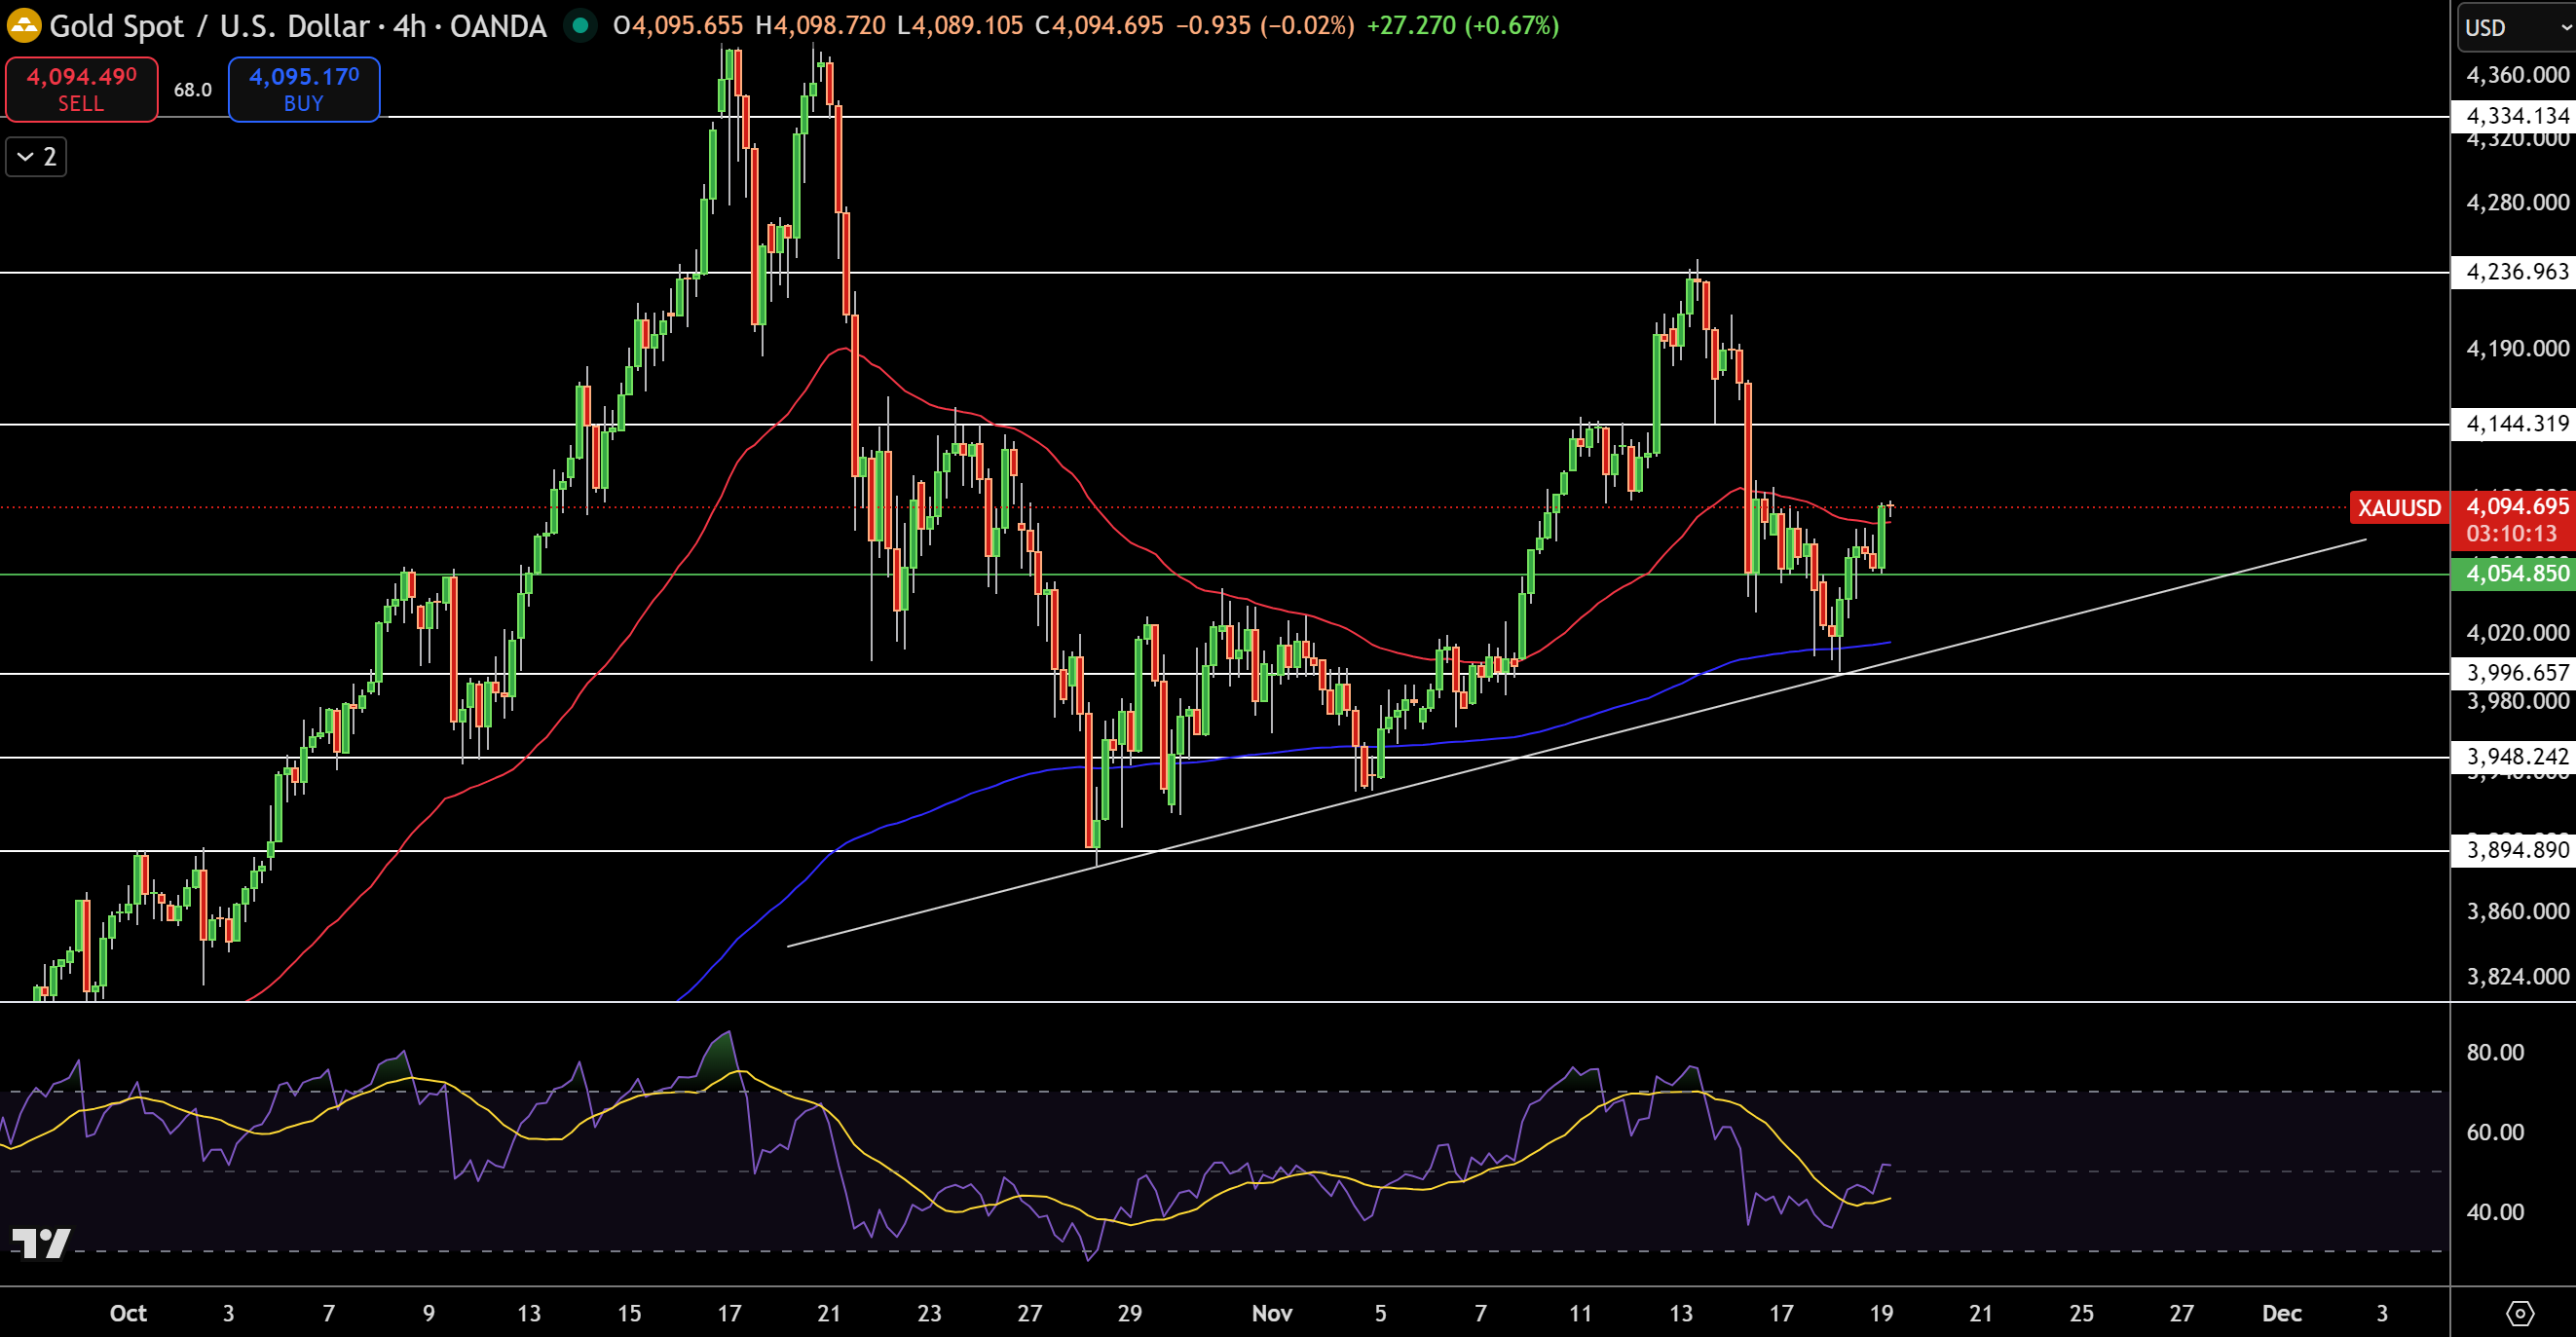Click the 68.0 spread value between SELL and BUY
The height and width of the screenshot is (1337, 2576).
191,89
